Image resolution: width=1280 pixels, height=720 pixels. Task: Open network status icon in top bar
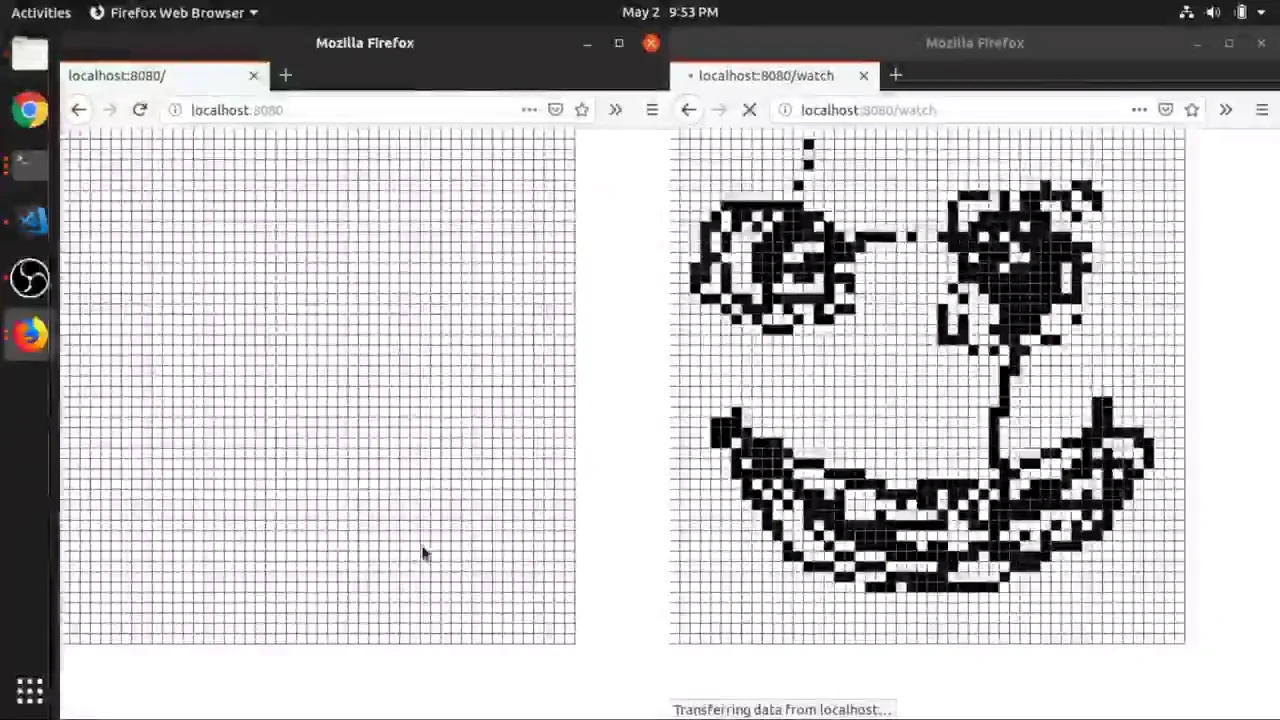tap(1186, 12)
